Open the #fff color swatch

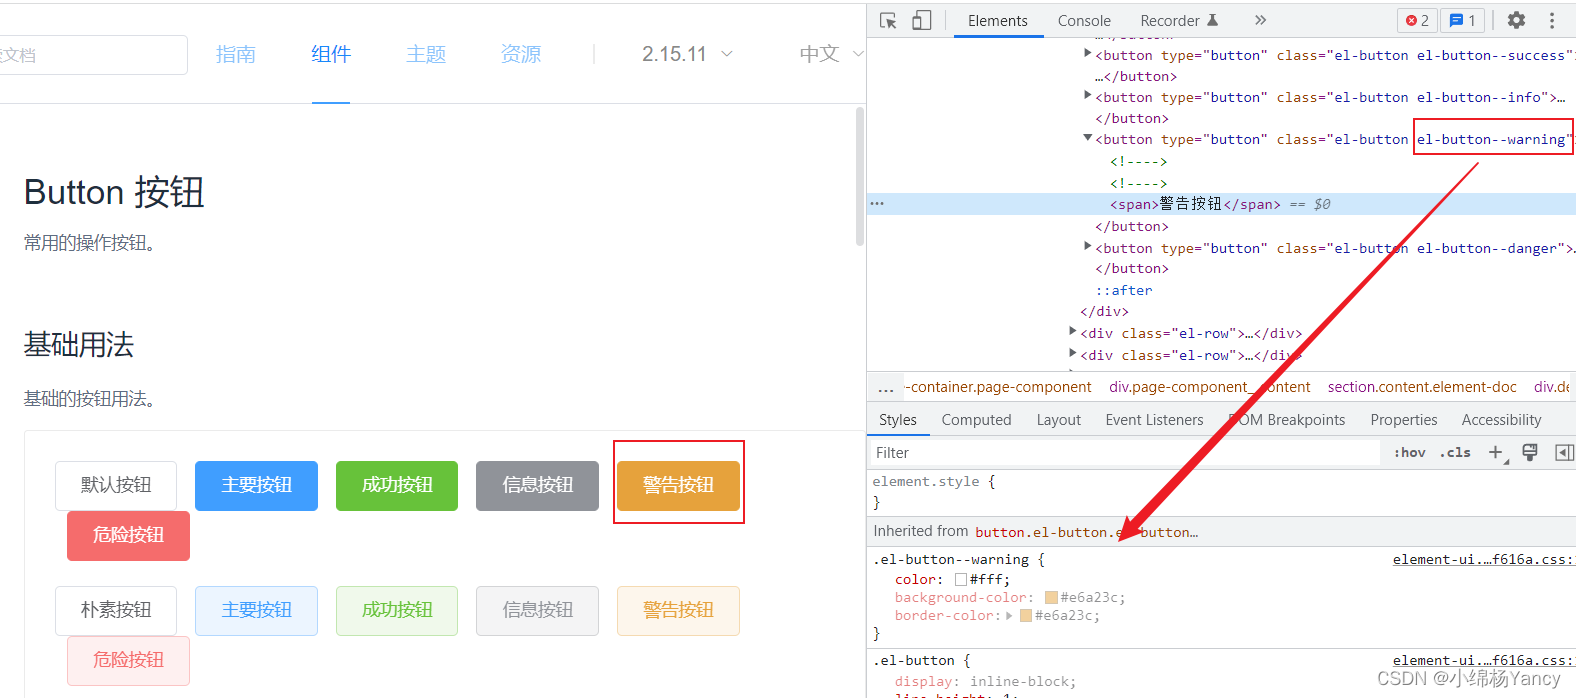pos(961,580)
